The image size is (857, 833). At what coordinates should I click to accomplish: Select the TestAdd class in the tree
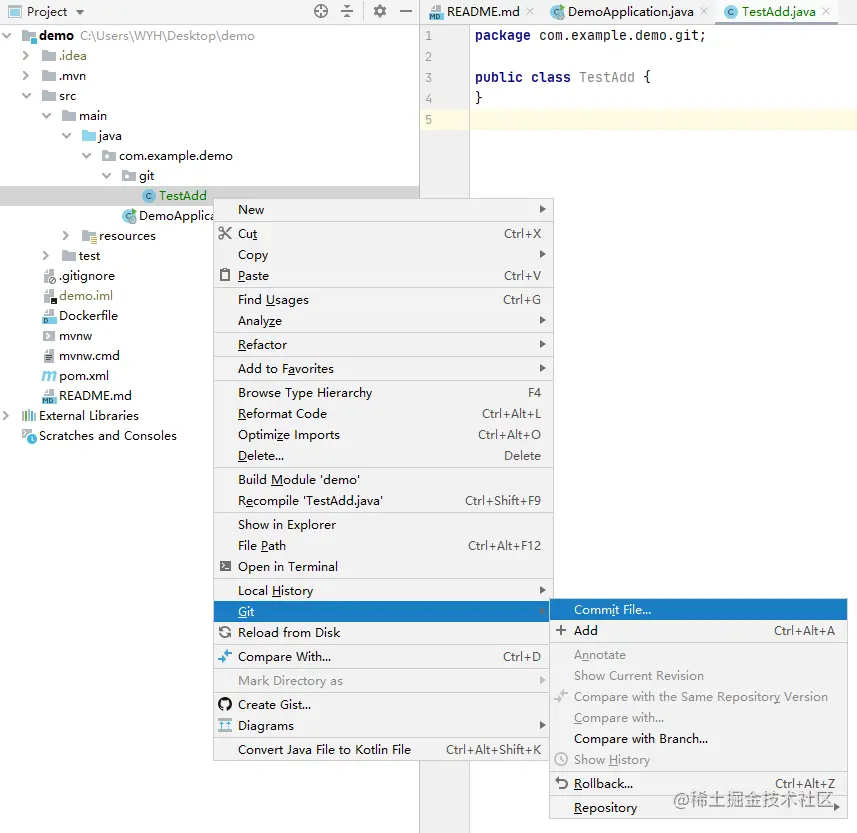[175, 196]
